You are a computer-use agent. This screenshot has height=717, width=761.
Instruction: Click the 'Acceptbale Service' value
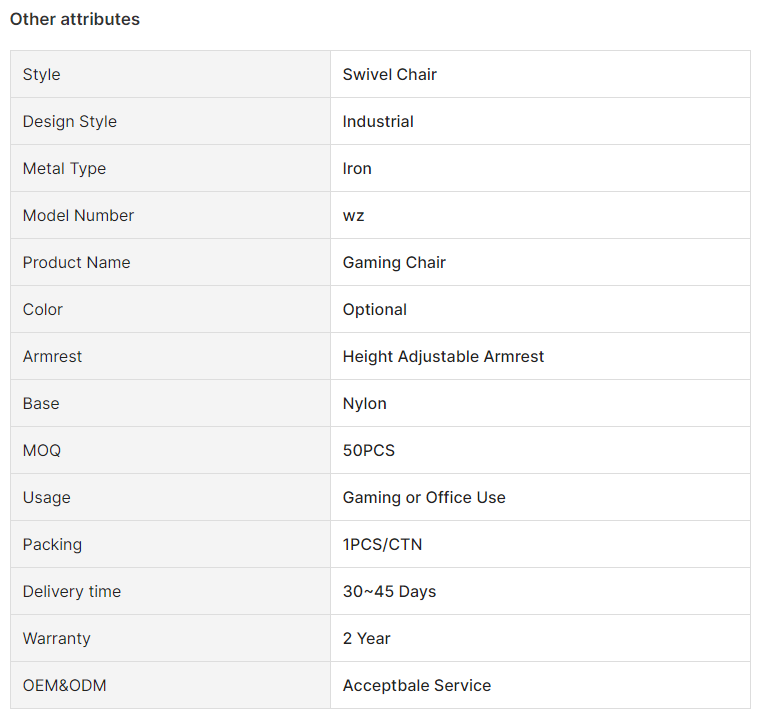[417, 685]
